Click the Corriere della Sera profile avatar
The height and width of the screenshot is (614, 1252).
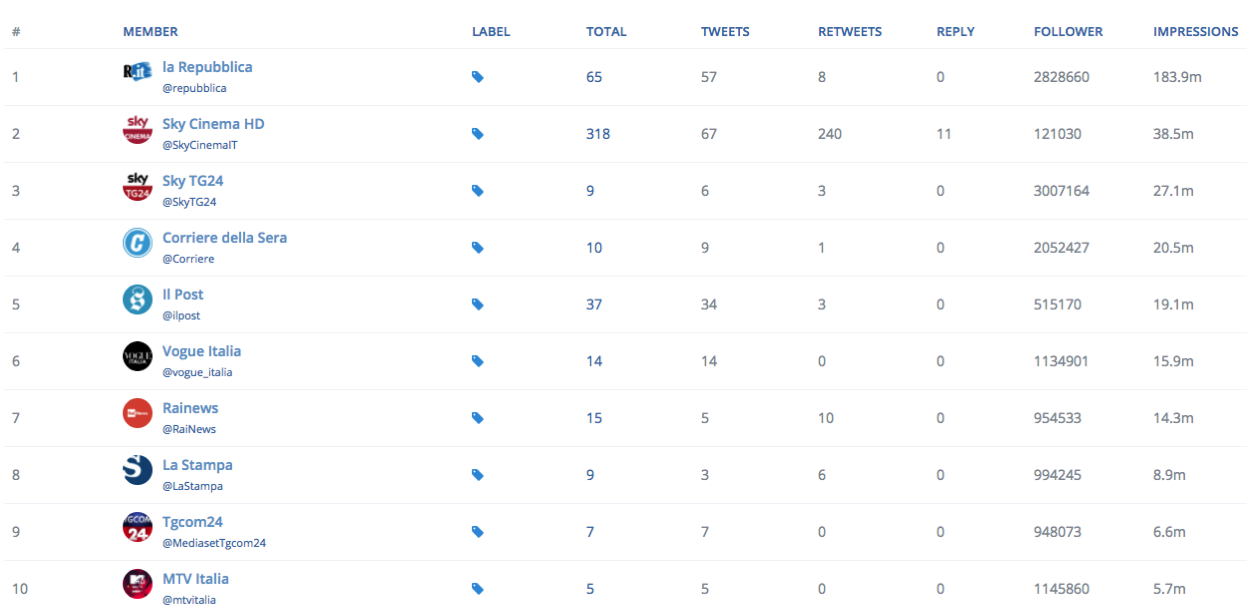point(138,243)
